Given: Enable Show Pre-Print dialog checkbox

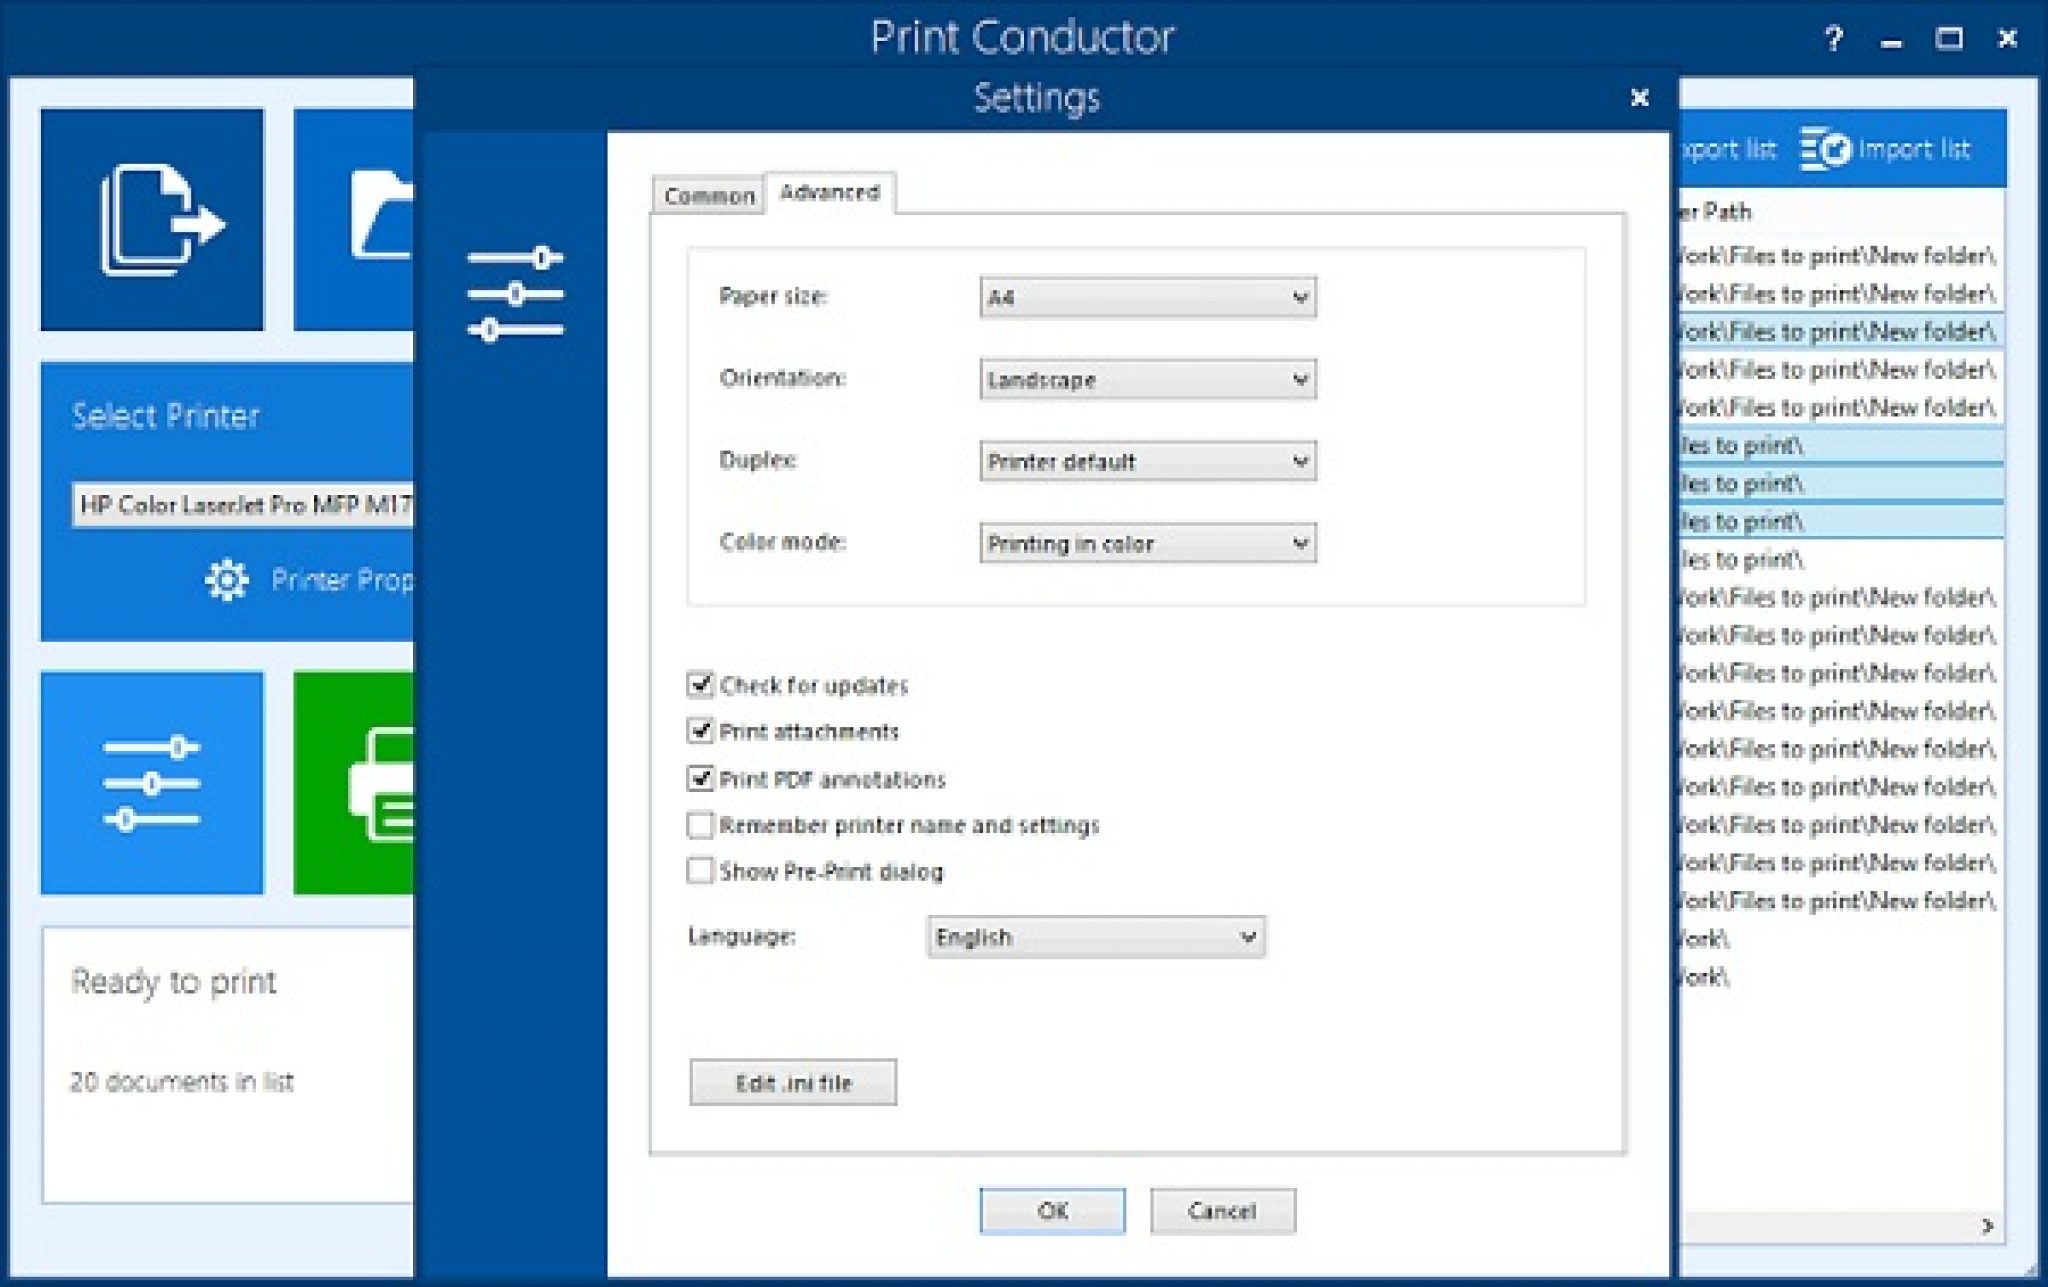Looking at the screenshot, I should tap(700, 871).
